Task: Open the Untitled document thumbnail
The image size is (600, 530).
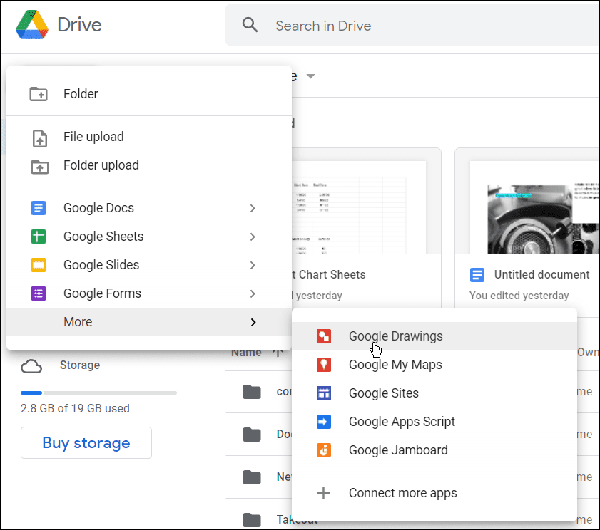Action: pos(534,207)
